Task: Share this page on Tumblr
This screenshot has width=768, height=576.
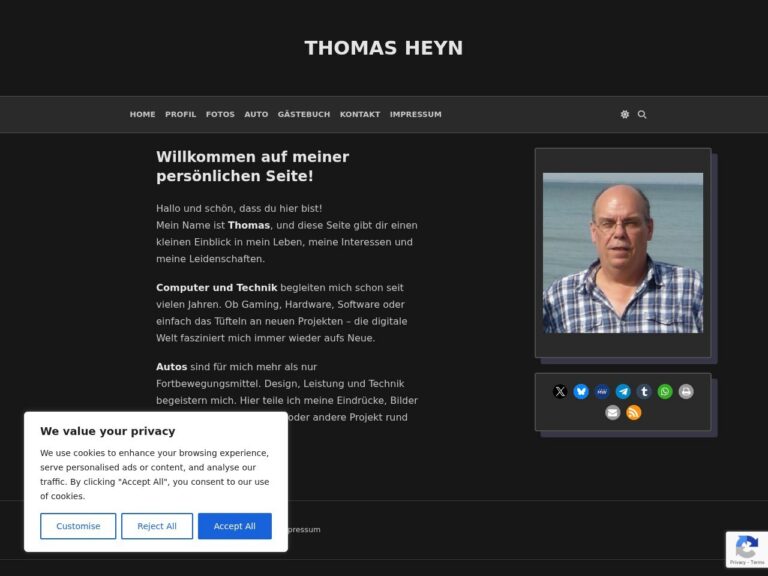Action: point(644,392)
